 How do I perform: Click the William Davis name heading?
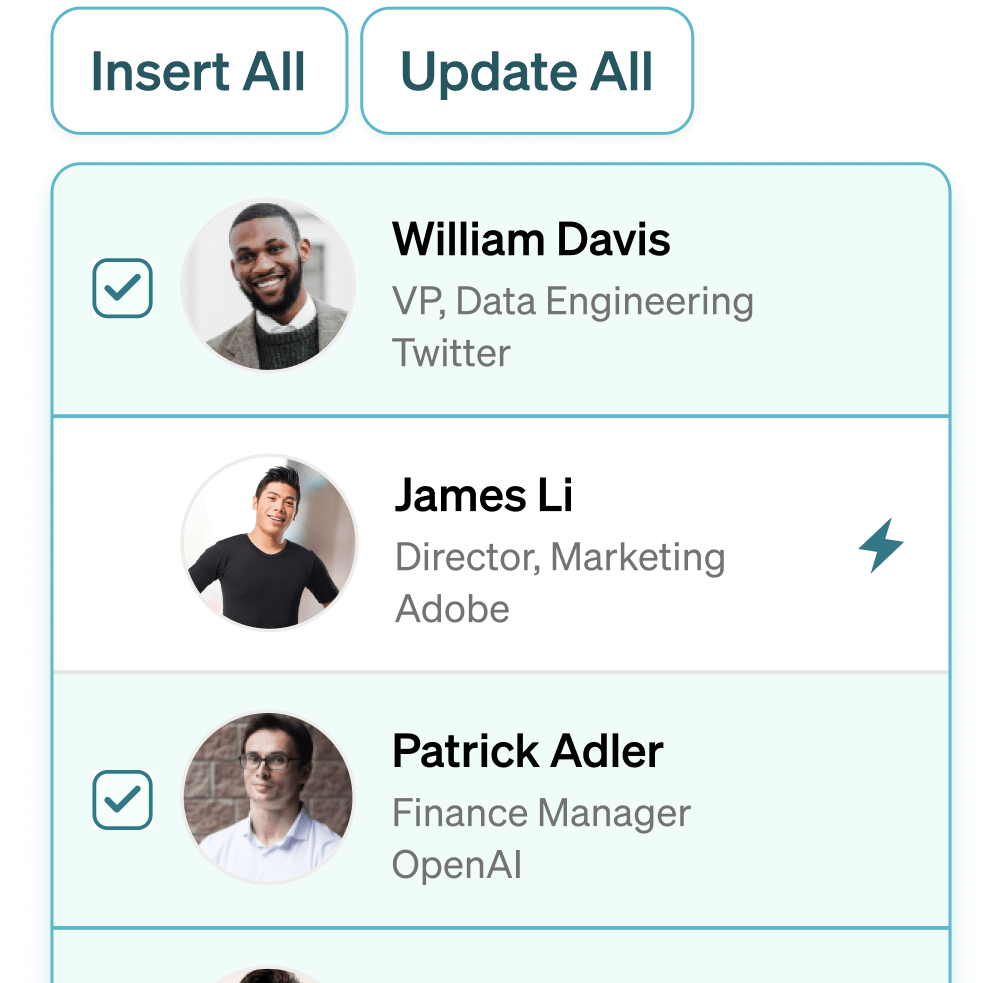coord(531,240)
